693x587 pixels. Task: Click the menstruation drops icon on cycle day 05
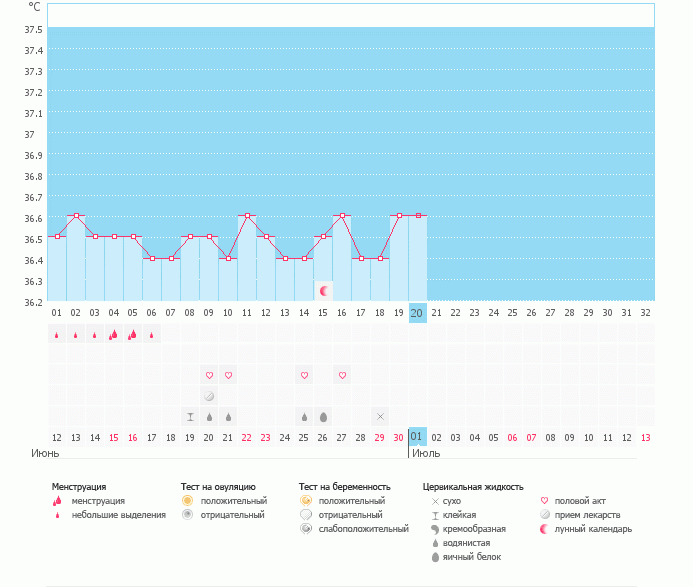[132, 334]
